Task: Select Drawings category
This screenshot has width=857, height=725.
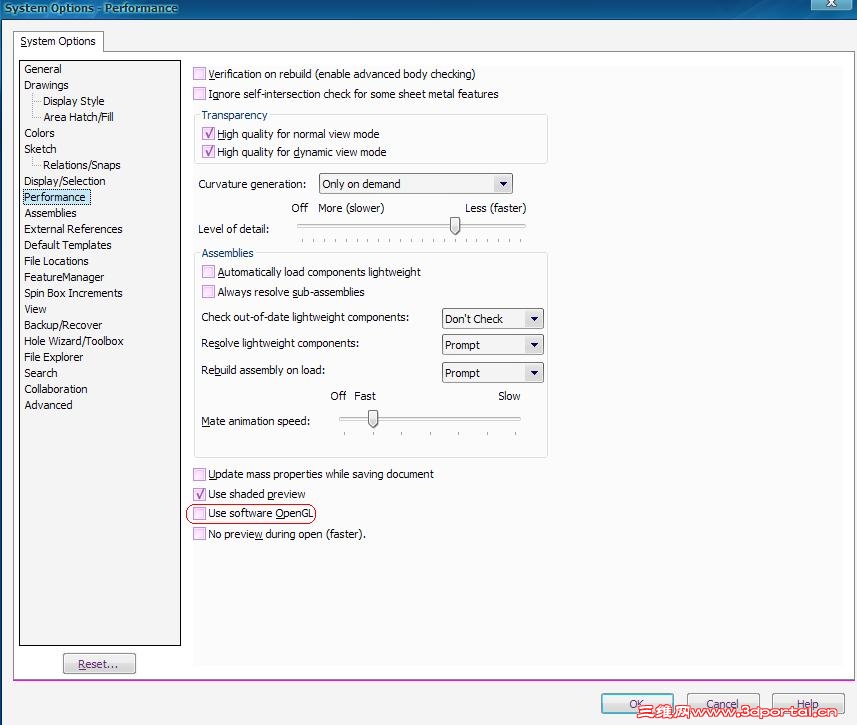Action: click(x=46, y=85)
